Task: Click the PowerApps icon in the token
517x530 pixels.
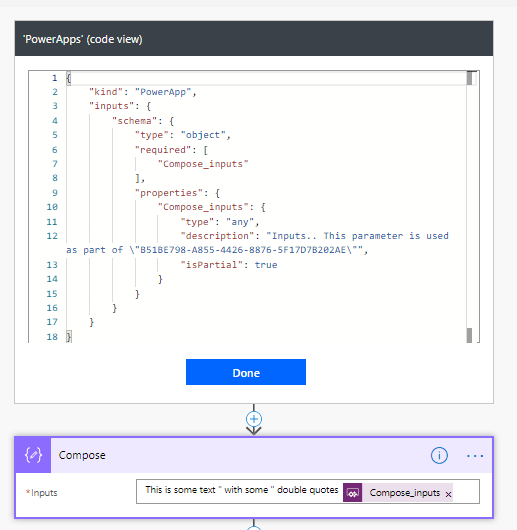Action: (352, 492)
